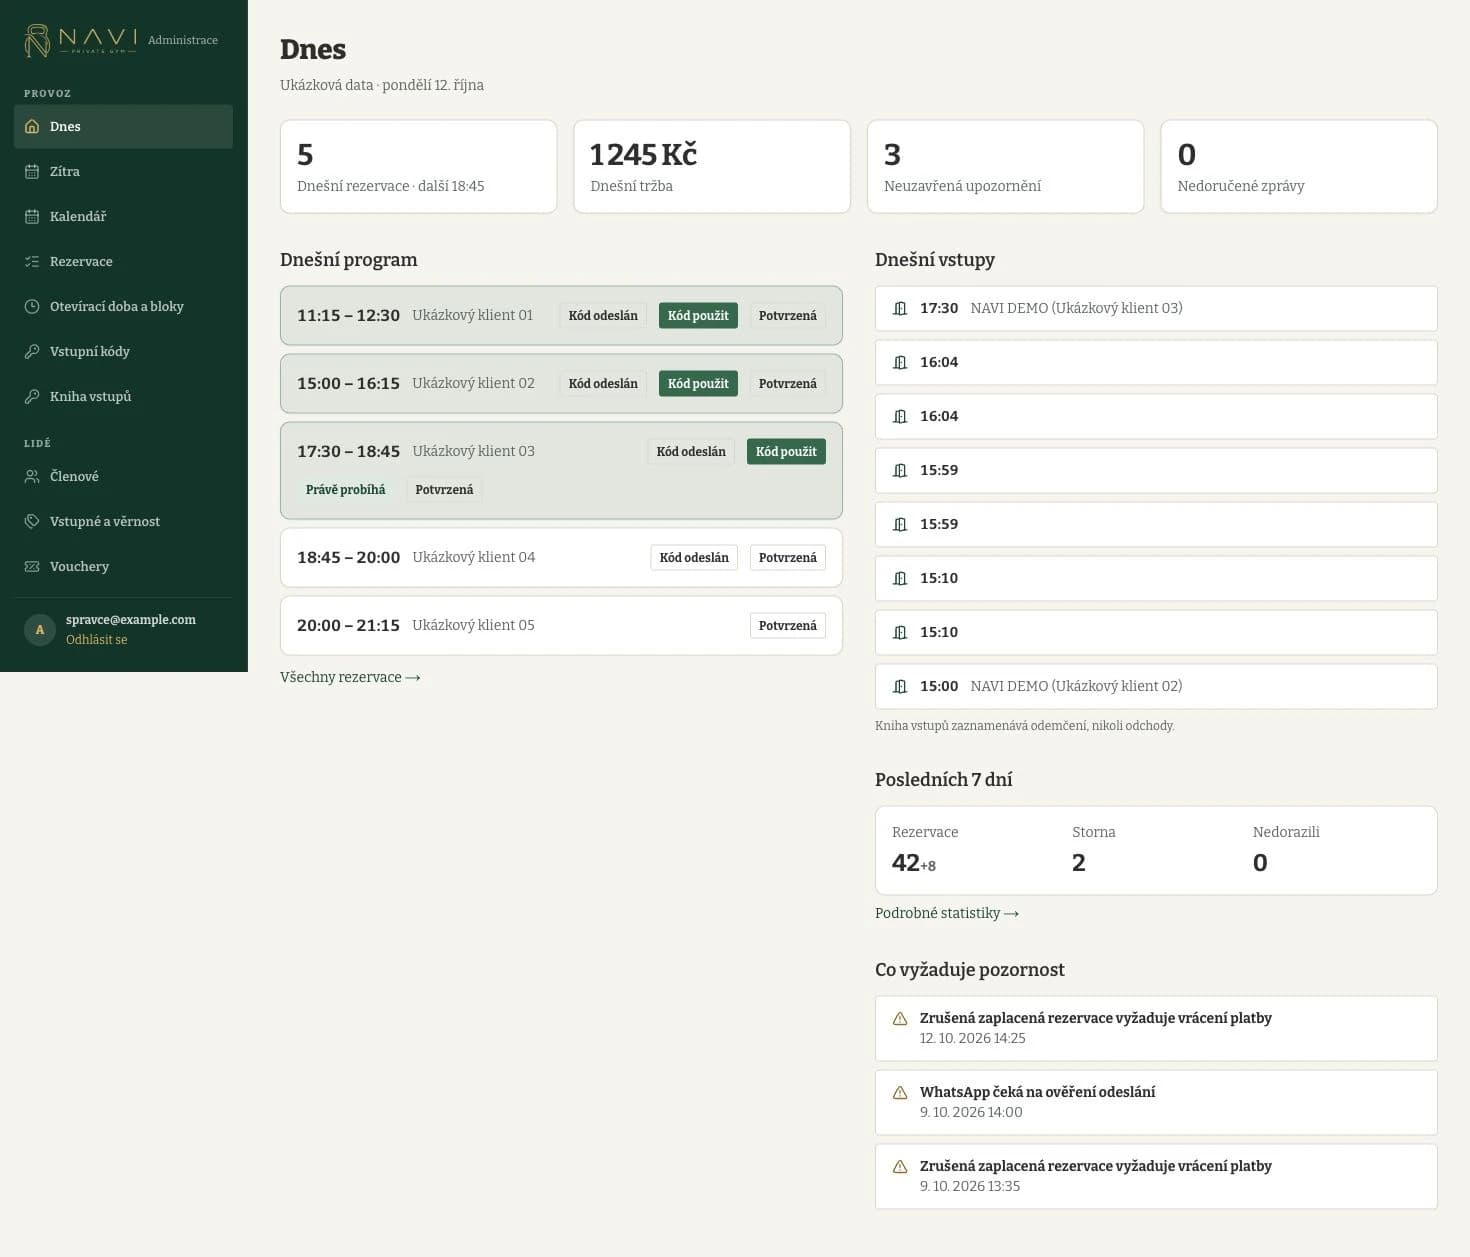Click the ticket icon beside Vouchery
Screen dimensions: 1470x1257
(x=32, y=567)
